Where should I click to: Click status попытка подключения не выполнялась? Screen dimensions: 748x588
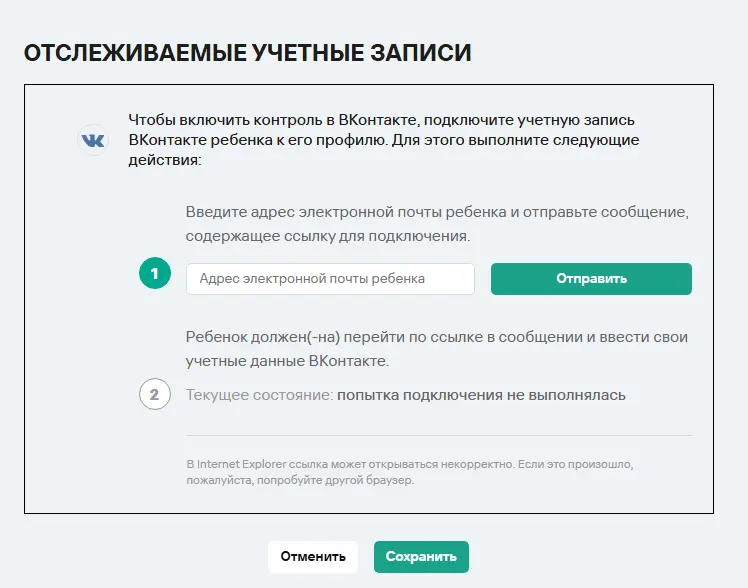[x=481, y=395]
